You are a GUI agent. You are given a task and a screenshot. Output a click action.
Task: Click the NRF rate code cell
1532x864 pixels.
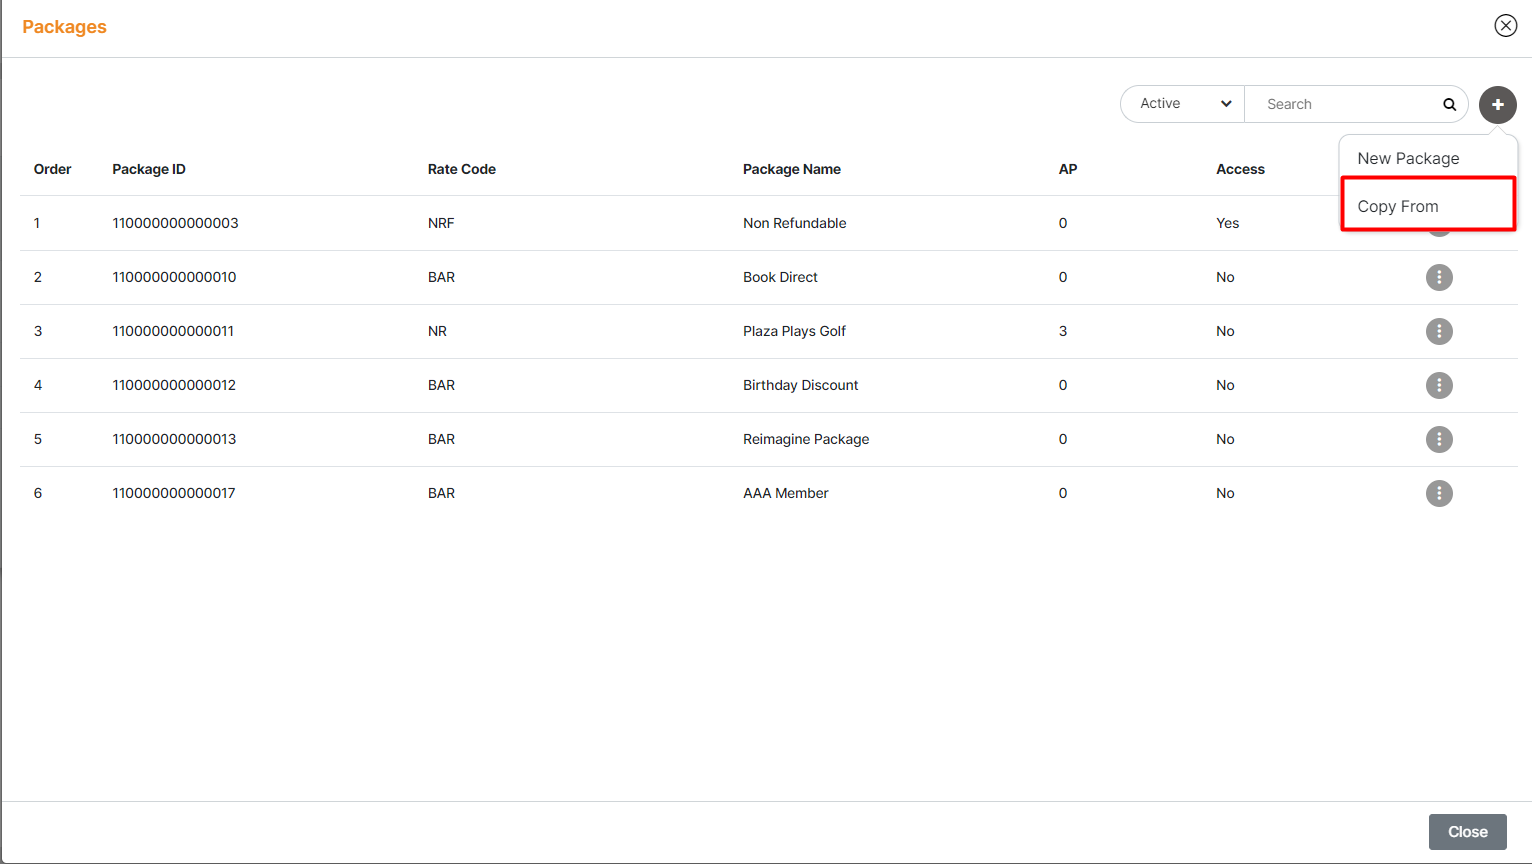(x=441, y=223)
